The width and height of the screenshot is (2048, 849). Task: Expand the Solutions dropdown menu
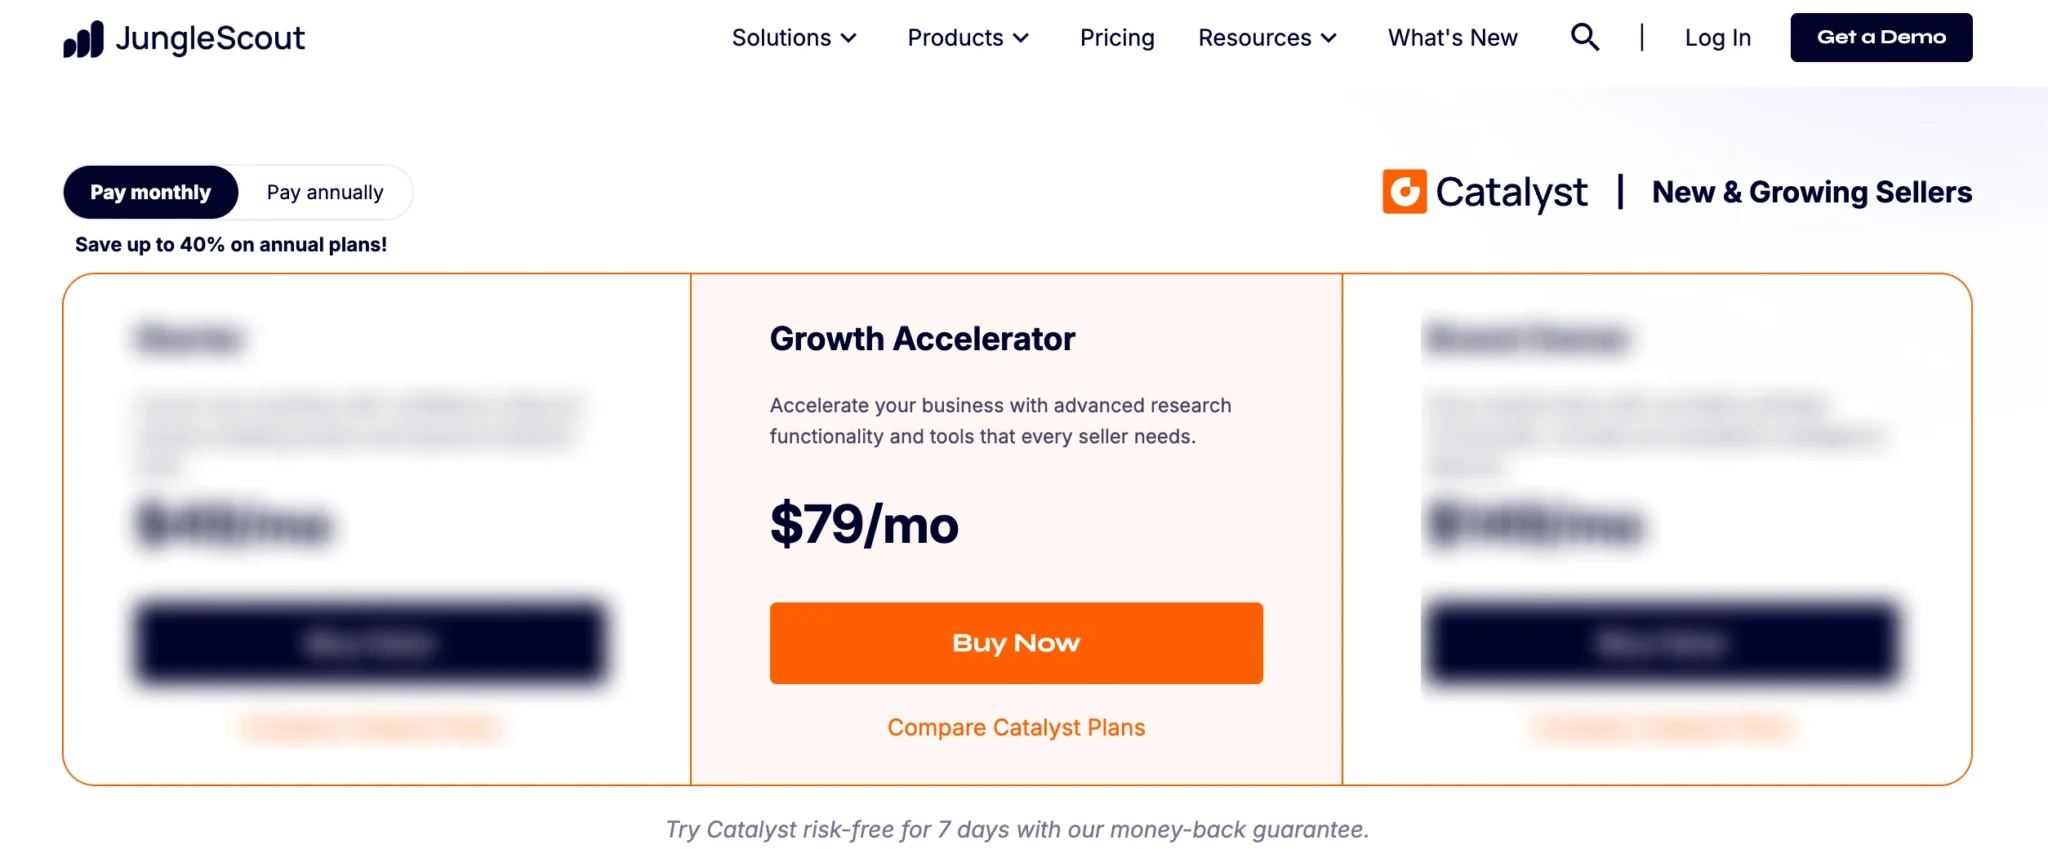pyautogui.click(x=793, y=37)
